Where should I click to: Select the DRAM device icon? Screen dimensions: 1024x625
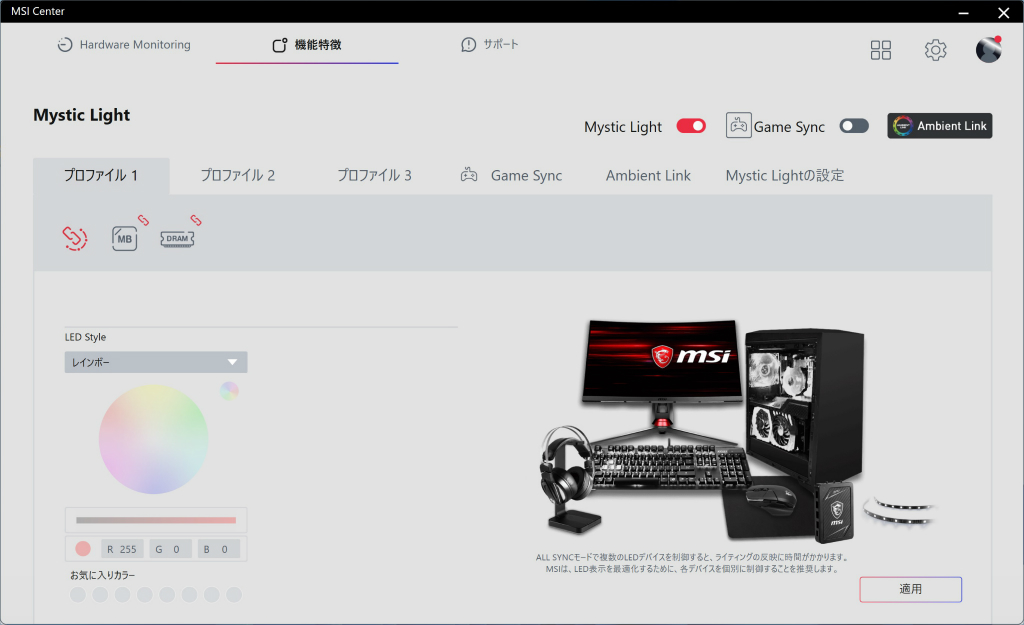coord(177,238)
